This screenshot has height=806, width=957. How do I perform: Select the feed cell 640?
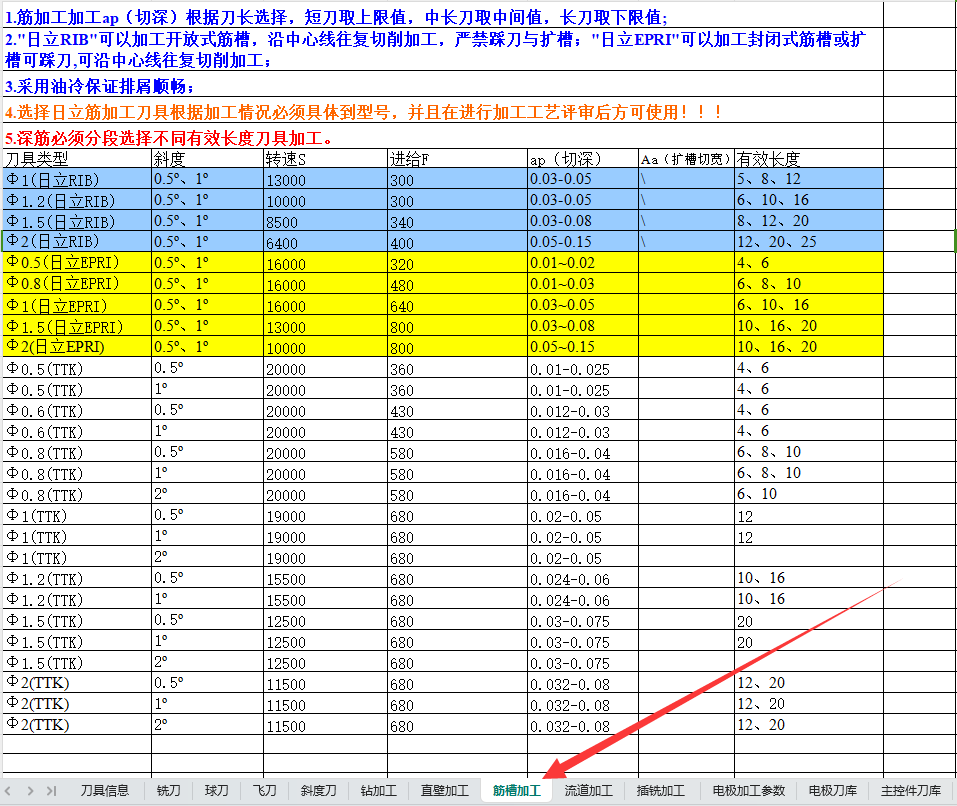pyautogui.click(x=457, y=304)
